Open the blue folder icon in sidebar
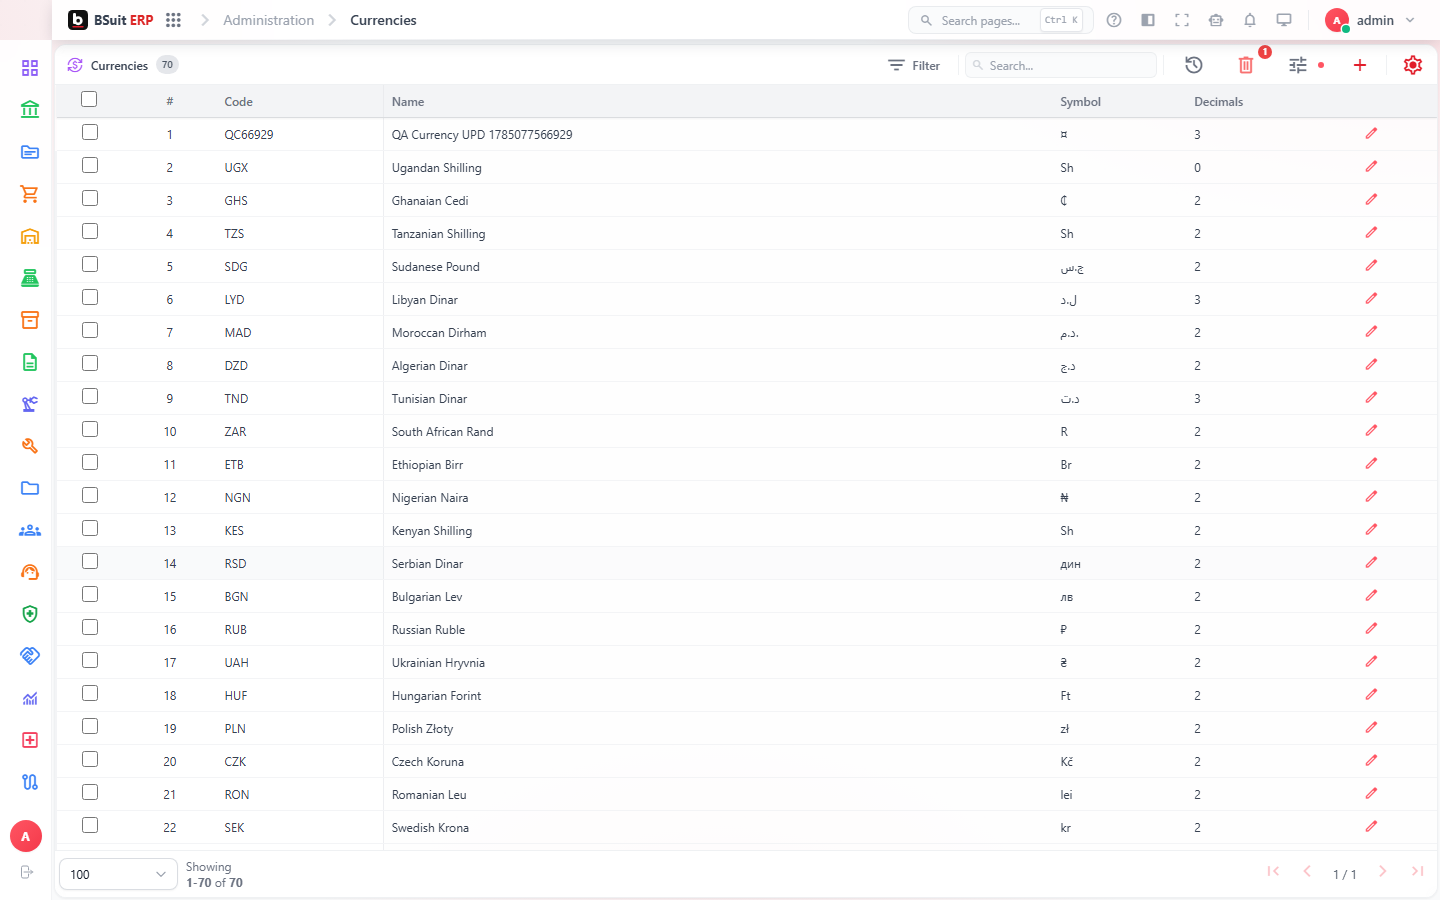 click(x=30, y=488)
